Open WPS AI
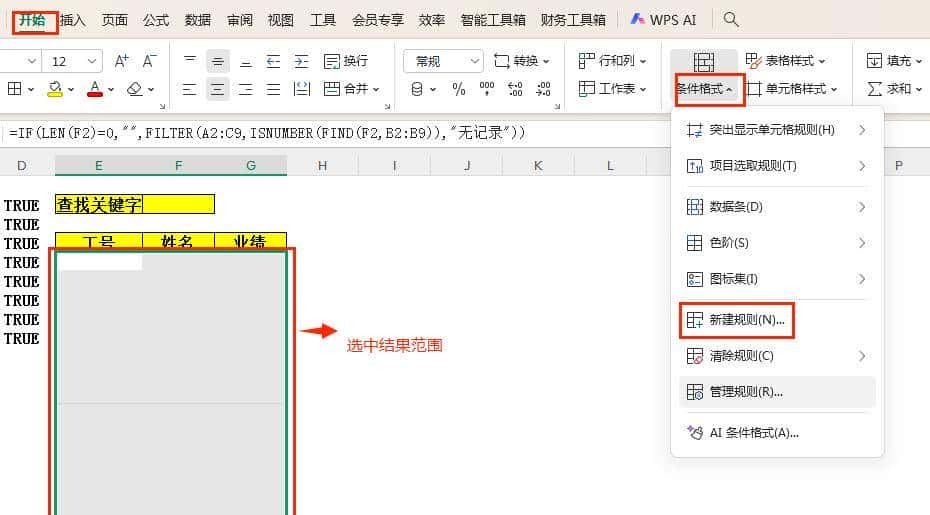930x515 pixels. 663,20
